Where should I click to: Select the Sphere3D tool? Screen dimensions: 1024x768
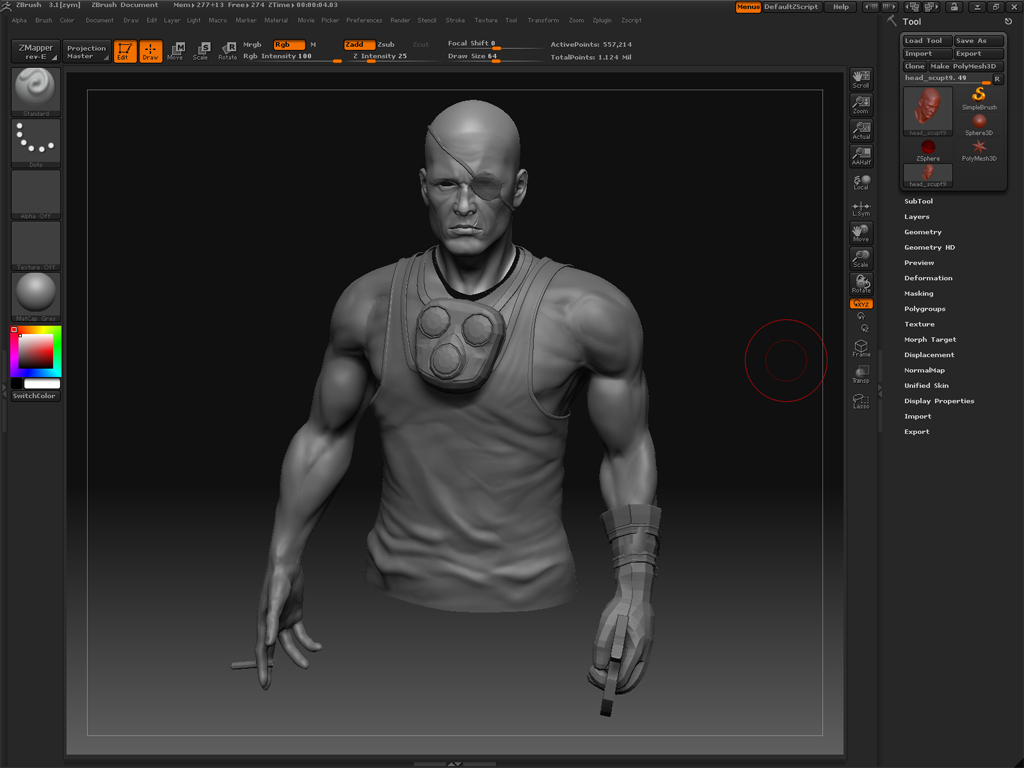tap(978, 124)
